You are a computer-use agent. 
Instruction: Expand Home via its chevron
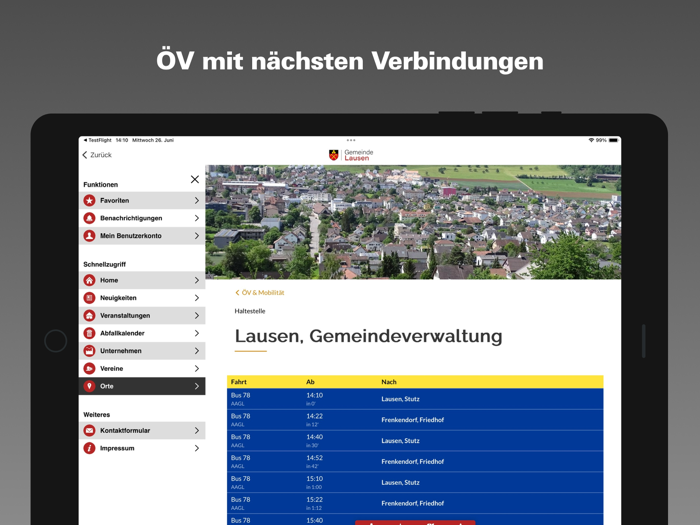coord(196,280)
